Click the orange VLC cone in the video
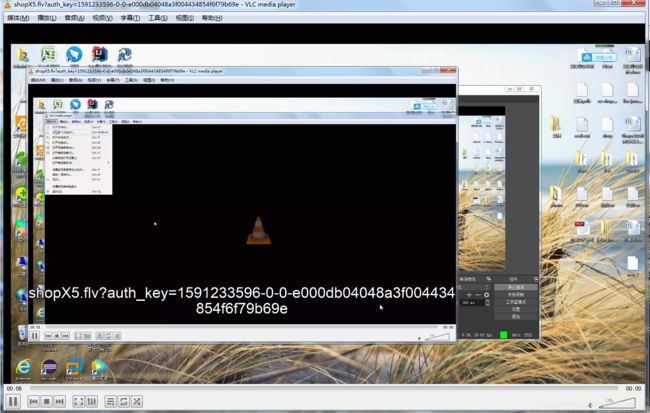 pos(258,230)
